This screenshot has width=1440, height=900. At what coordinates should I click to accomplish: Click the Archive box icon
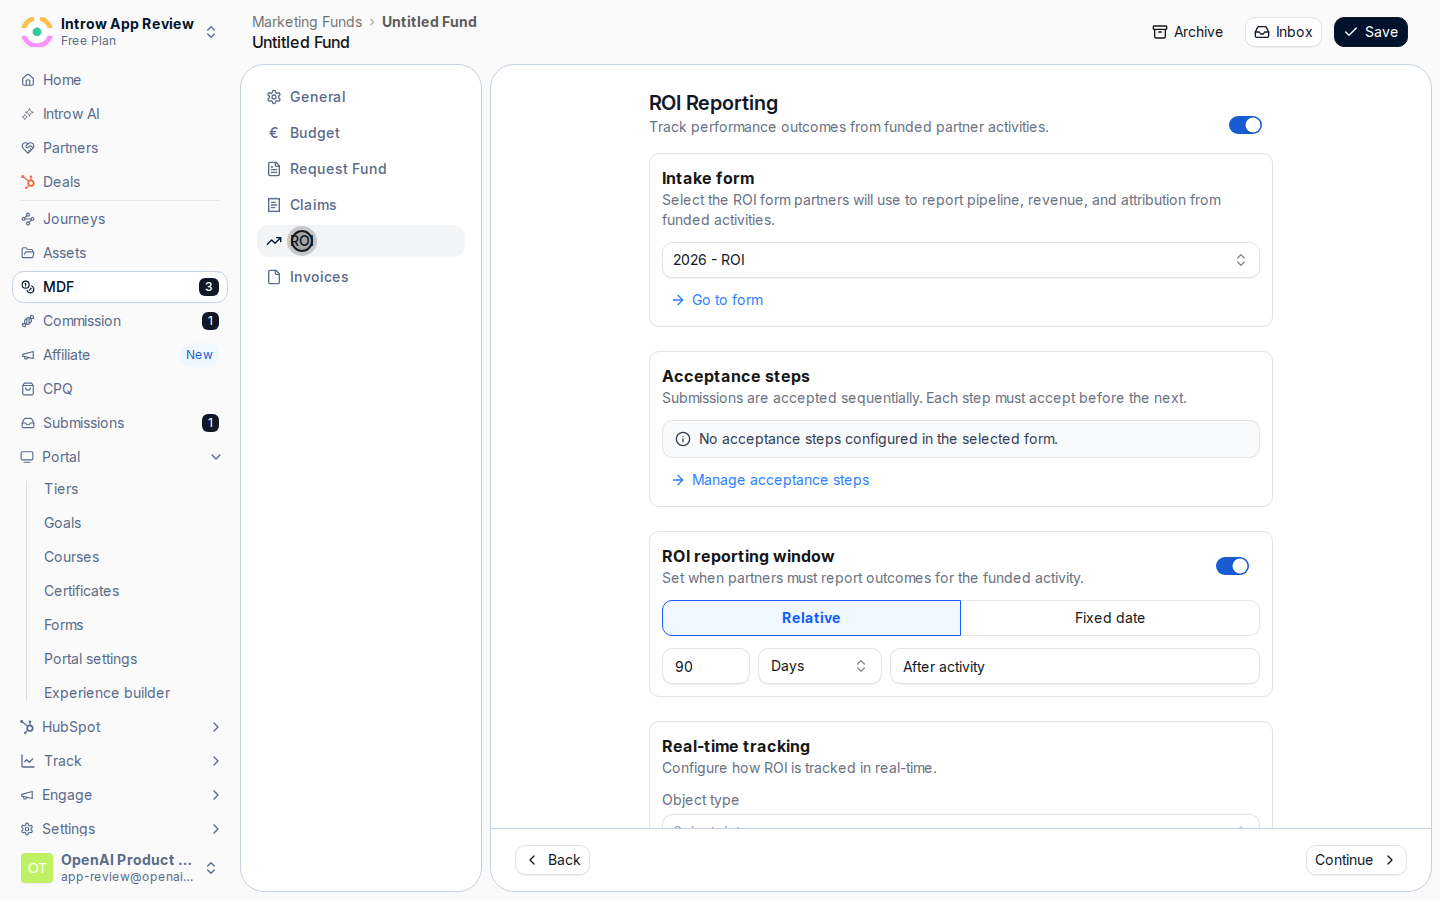click(1160, 32)
